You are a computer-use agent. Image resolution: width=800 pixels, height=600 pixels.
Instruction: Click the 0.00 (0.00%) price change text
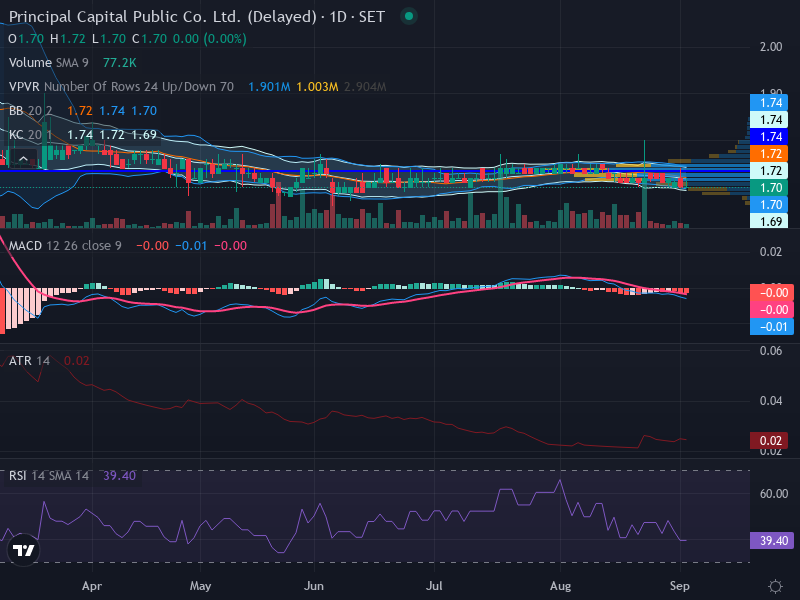tap(210, 39)
